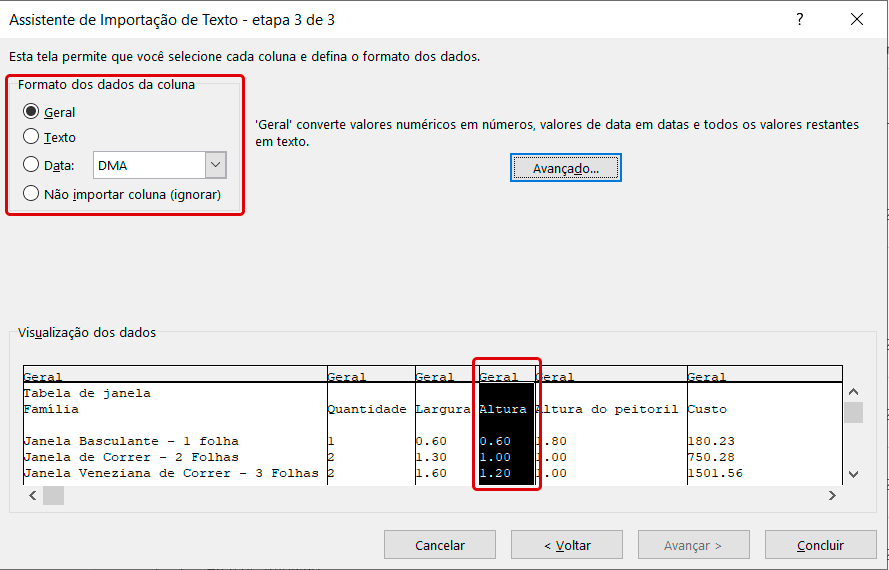Select the Geral format radio button

32,112
